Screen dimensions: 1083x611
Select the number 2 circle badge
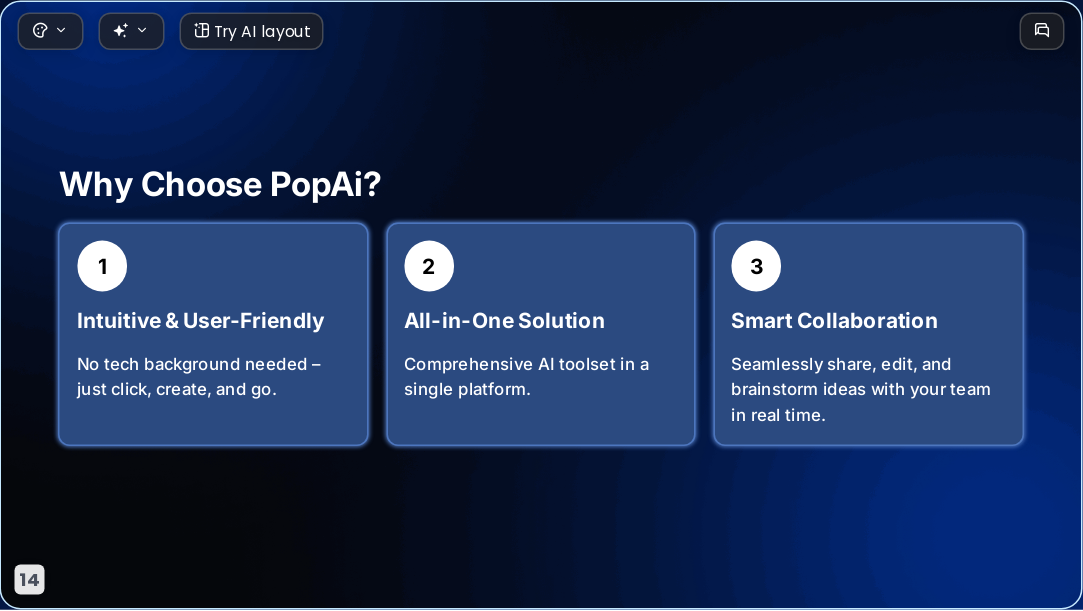point(429,266)
